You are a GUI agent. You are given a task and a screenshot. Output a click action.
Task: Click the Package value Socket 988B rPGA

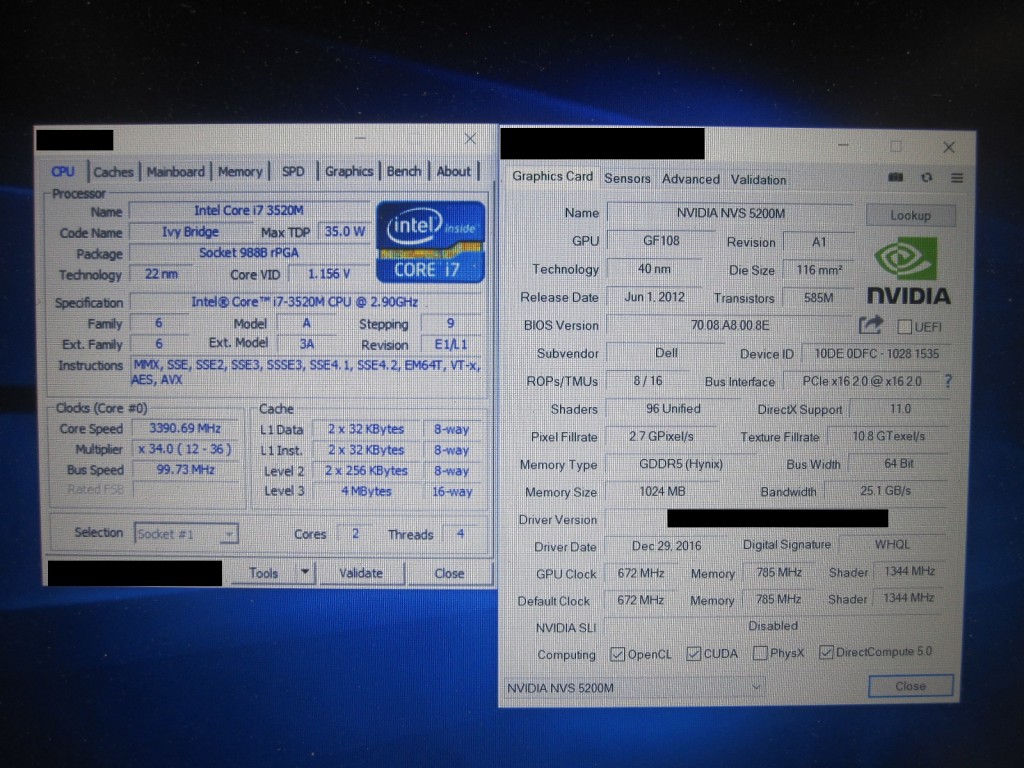249,253
